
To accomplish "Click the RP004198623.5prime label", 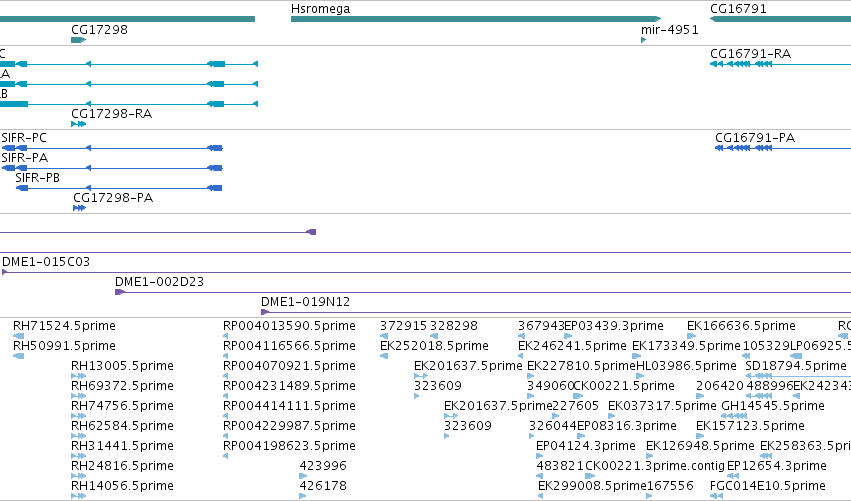I will click(289, 446).
